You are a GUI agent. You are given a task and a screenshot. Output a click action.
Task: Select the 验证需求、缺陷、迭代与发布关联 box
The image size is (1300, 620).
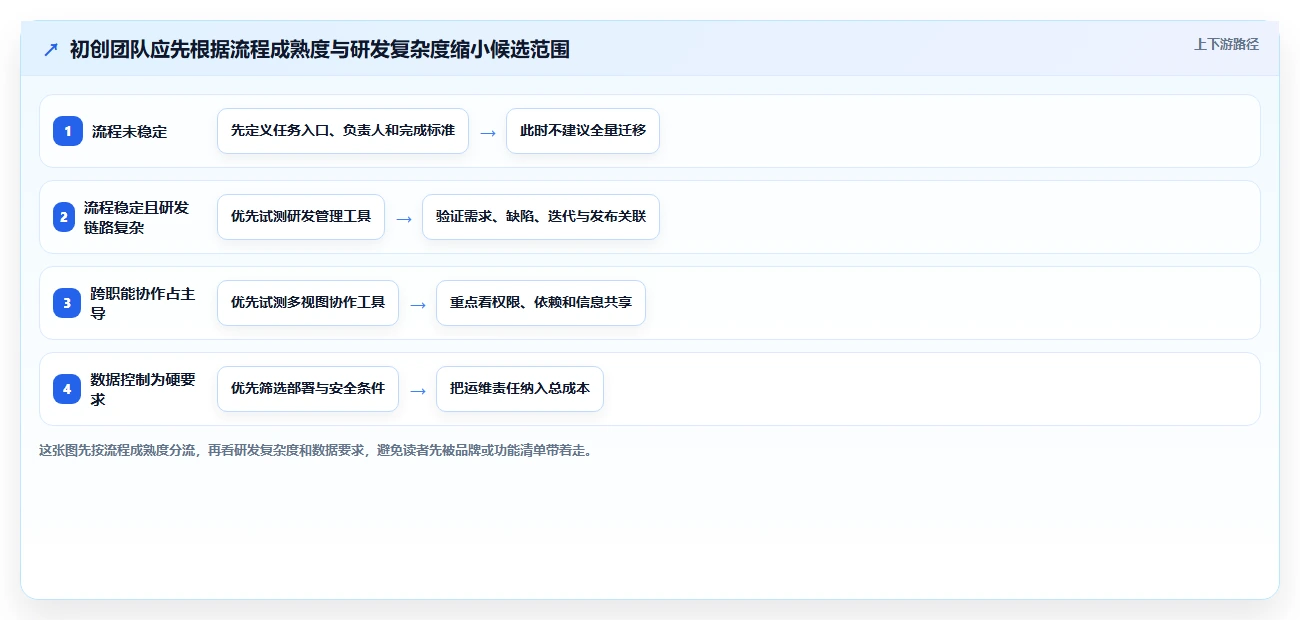[x=541, y=217]
